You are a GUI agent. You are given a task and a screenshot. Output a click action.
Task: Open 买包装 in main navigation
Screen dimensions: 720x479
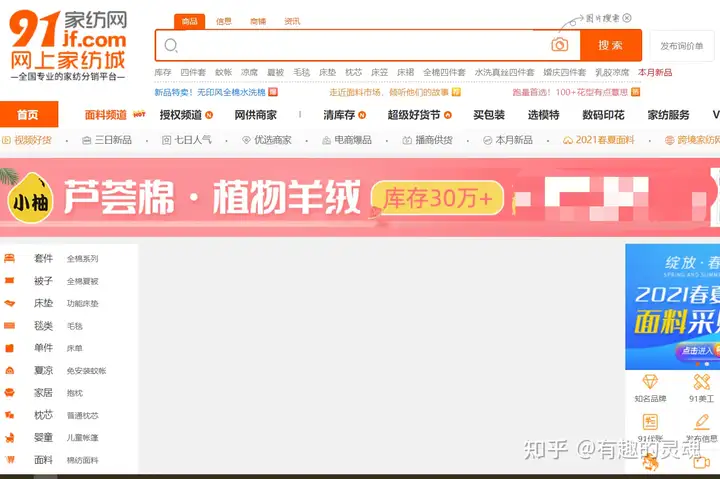coord(489,115)
